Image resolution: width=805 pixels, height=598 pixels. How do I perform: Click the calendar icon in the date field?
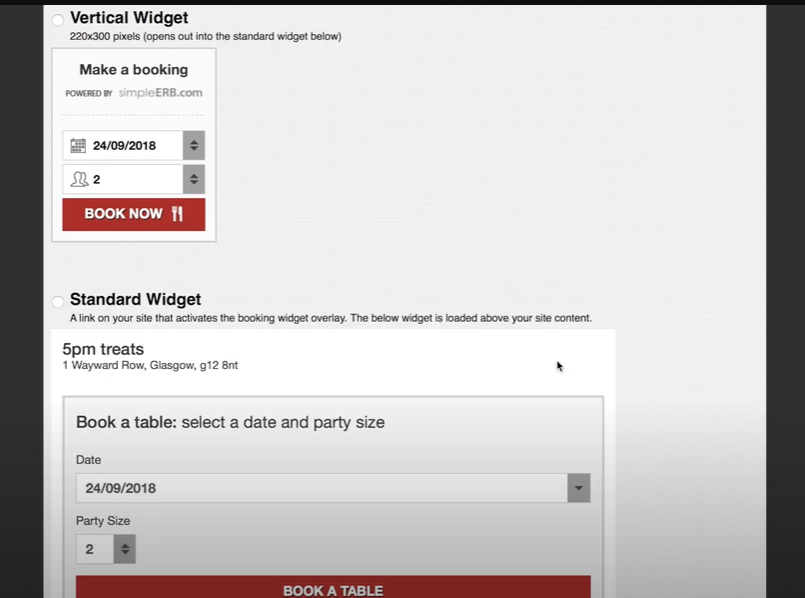click(x=78, y=145)
